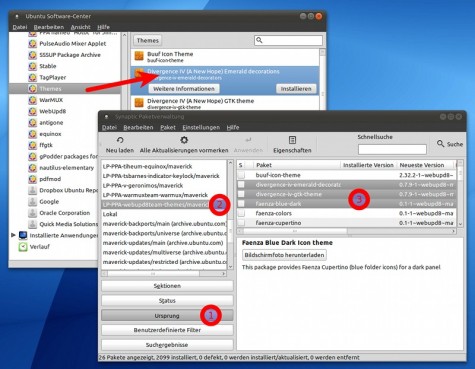Mark the faenza-blue-dark checkbox
The width and height of the screenshot is (475, 369).
[x=241, y=203]
